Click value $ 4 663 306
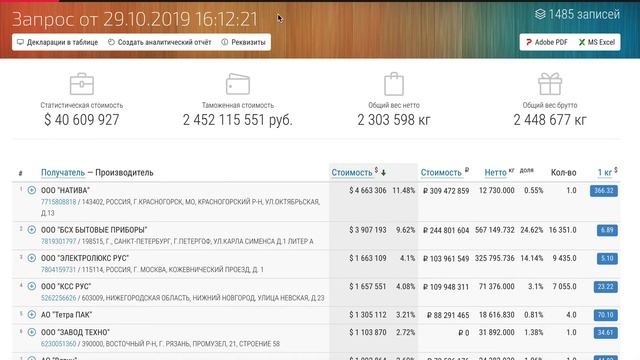The width and height of the screenshot is (640, 360). pyautogui.click(x=367, y=191)
